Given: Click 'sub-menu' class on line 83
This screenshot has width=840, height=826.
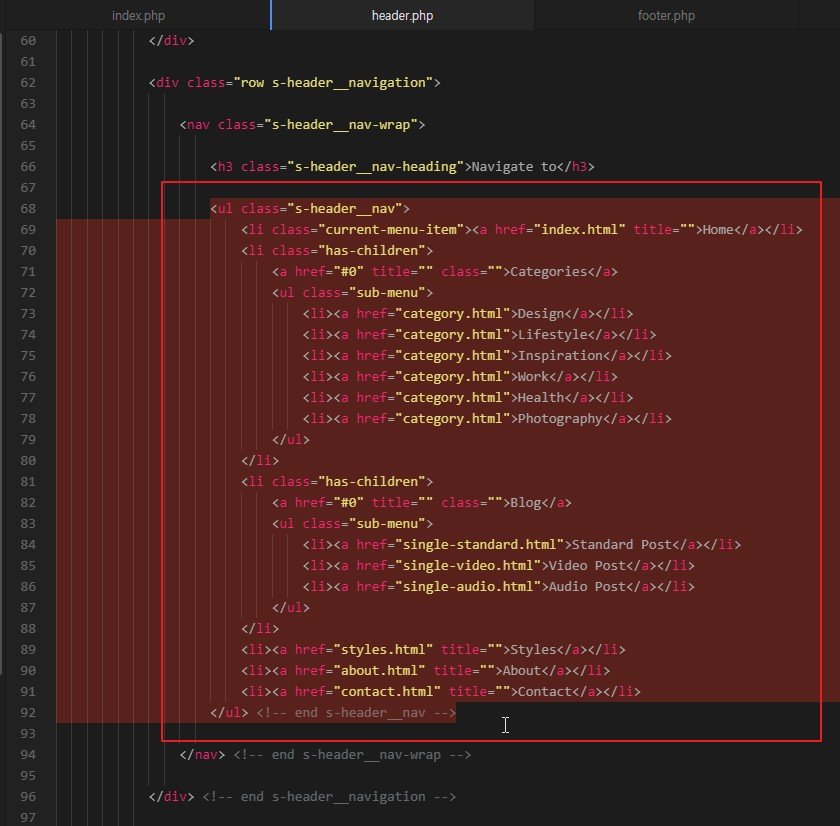Looking at the screenshot, I should pos(387,523).
